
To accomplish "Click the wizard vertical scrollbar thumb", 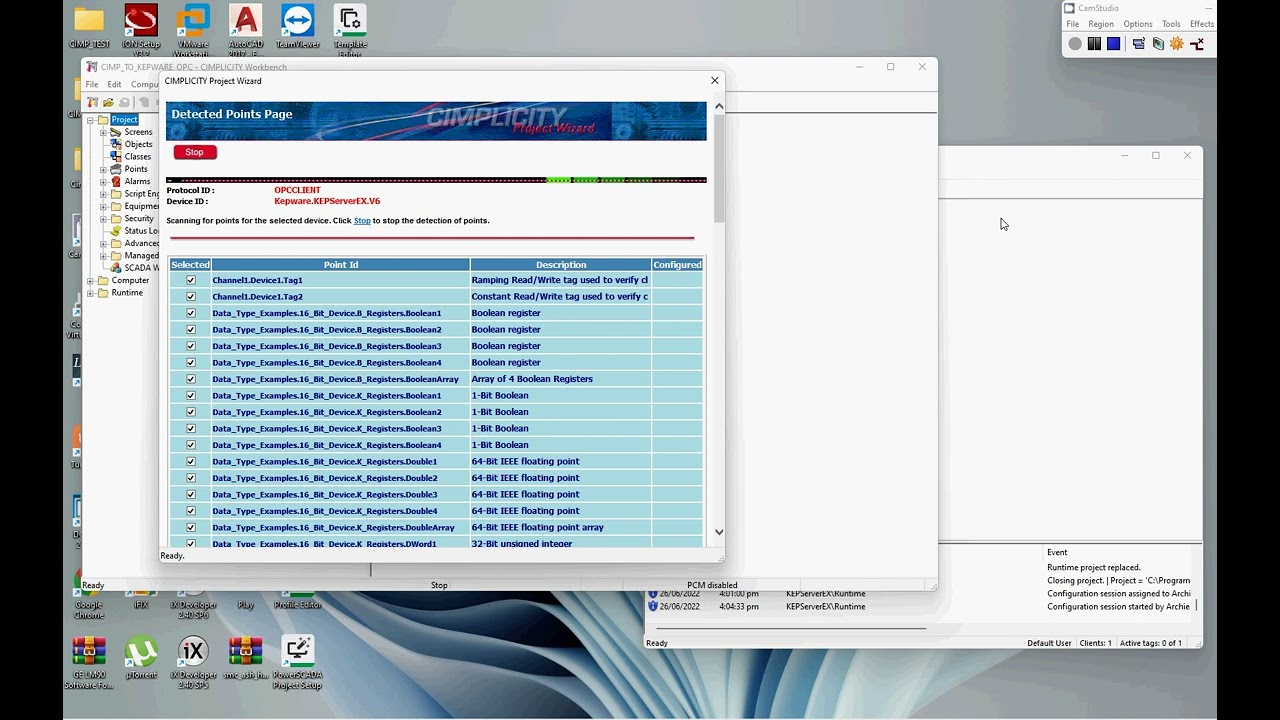I will click(718, 168).
